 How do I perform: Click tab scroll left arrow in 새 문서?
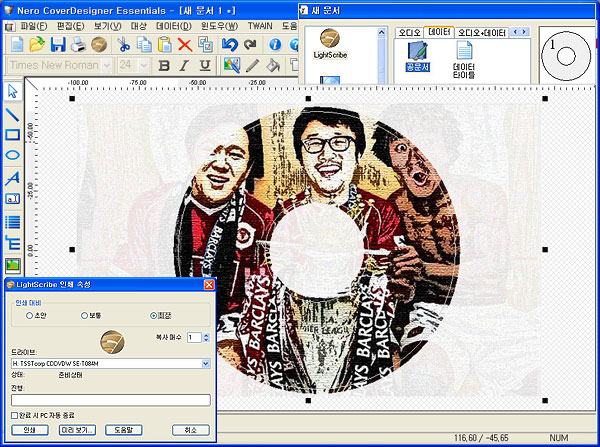click(x=515, y=32)
